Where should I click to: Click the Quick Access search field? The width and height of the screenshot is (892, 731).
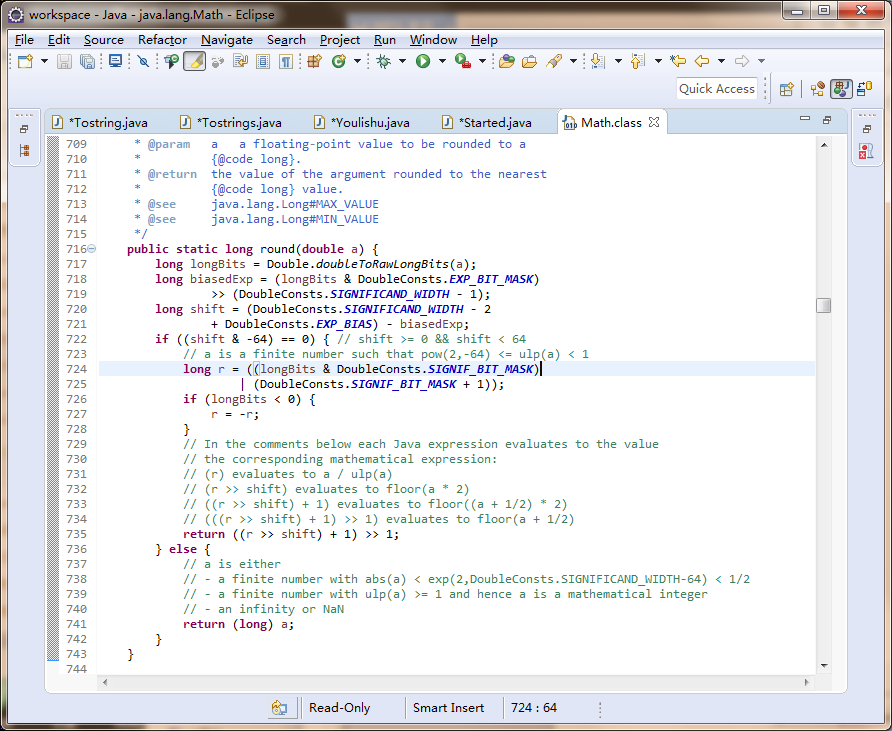click(x=717, y=89)
